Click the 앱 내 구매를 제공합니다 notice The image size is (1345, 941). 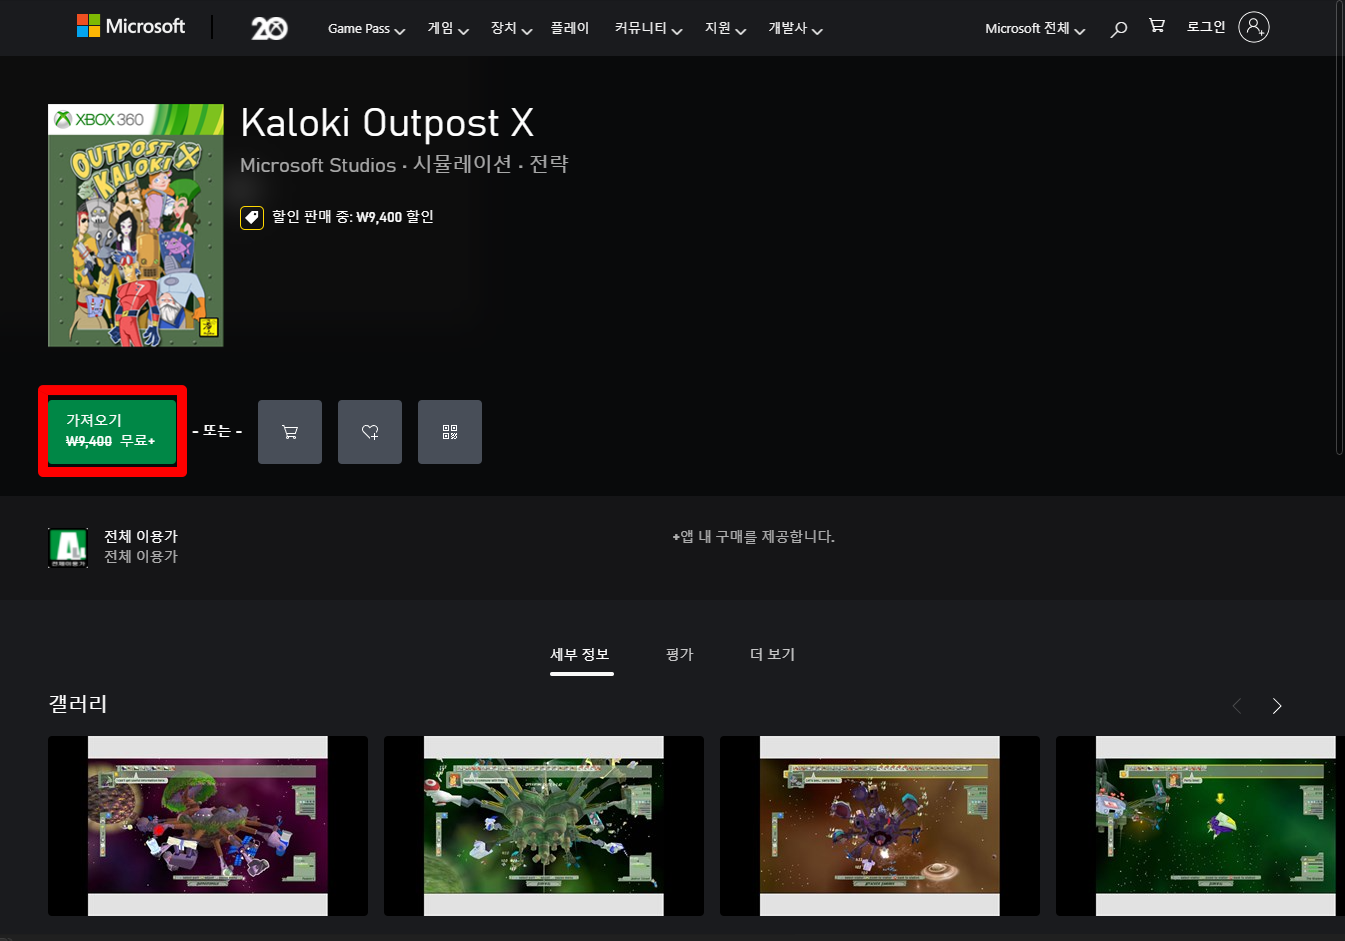[x=753, y=537]
